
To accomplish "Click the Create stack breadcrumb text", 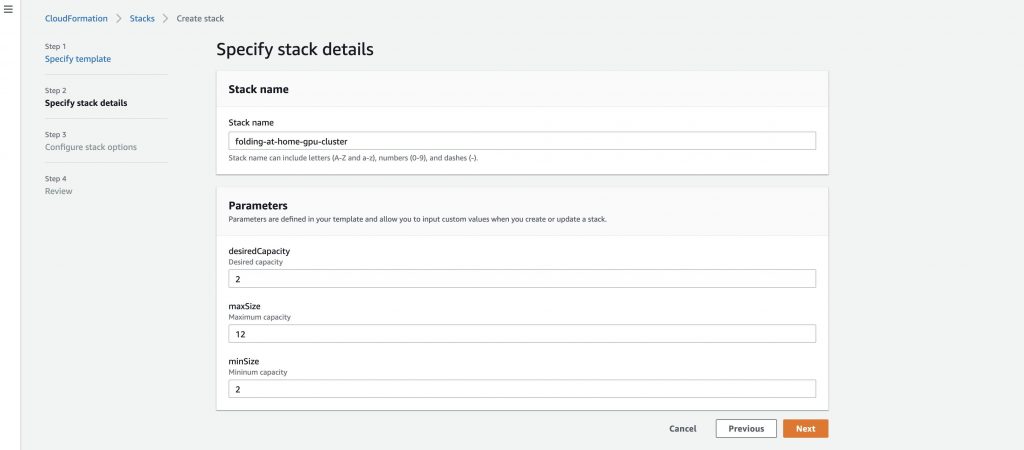I will click(x=200, y=18).
